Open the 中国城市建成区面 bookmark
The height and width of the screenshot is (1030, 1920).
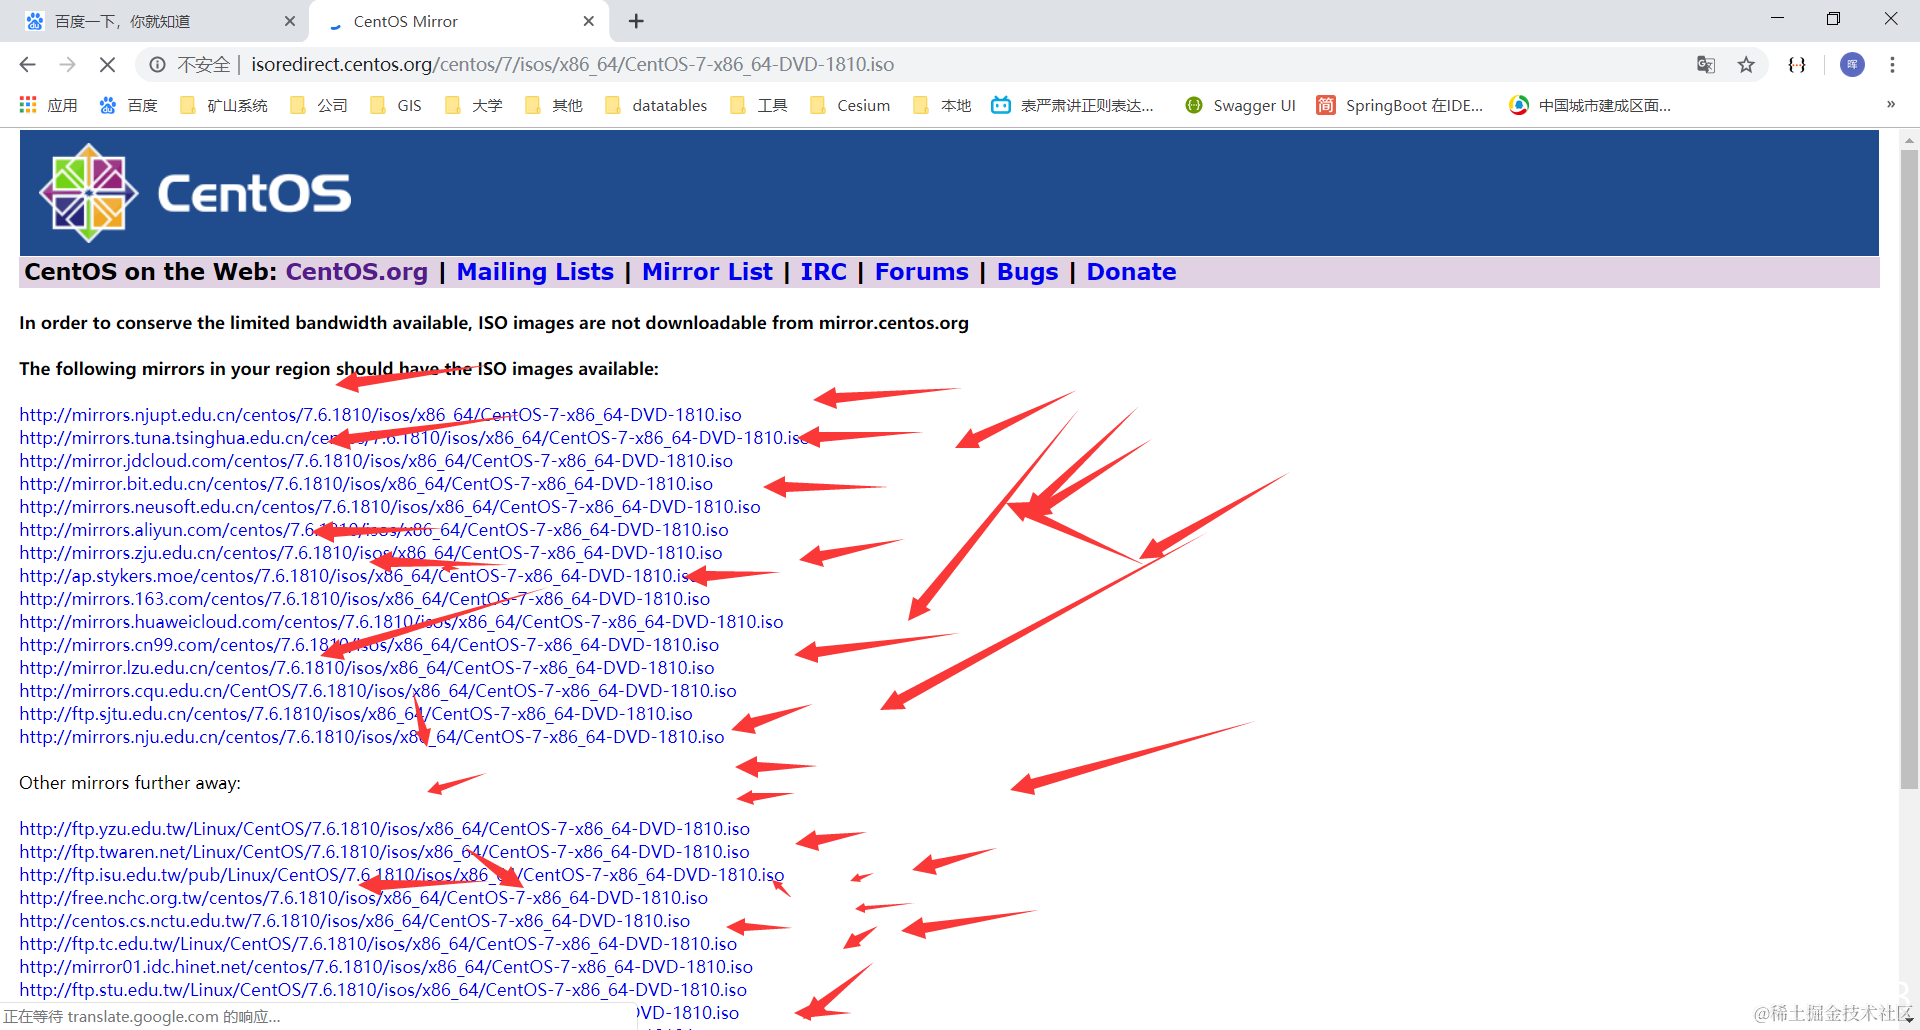[1590, 105]
